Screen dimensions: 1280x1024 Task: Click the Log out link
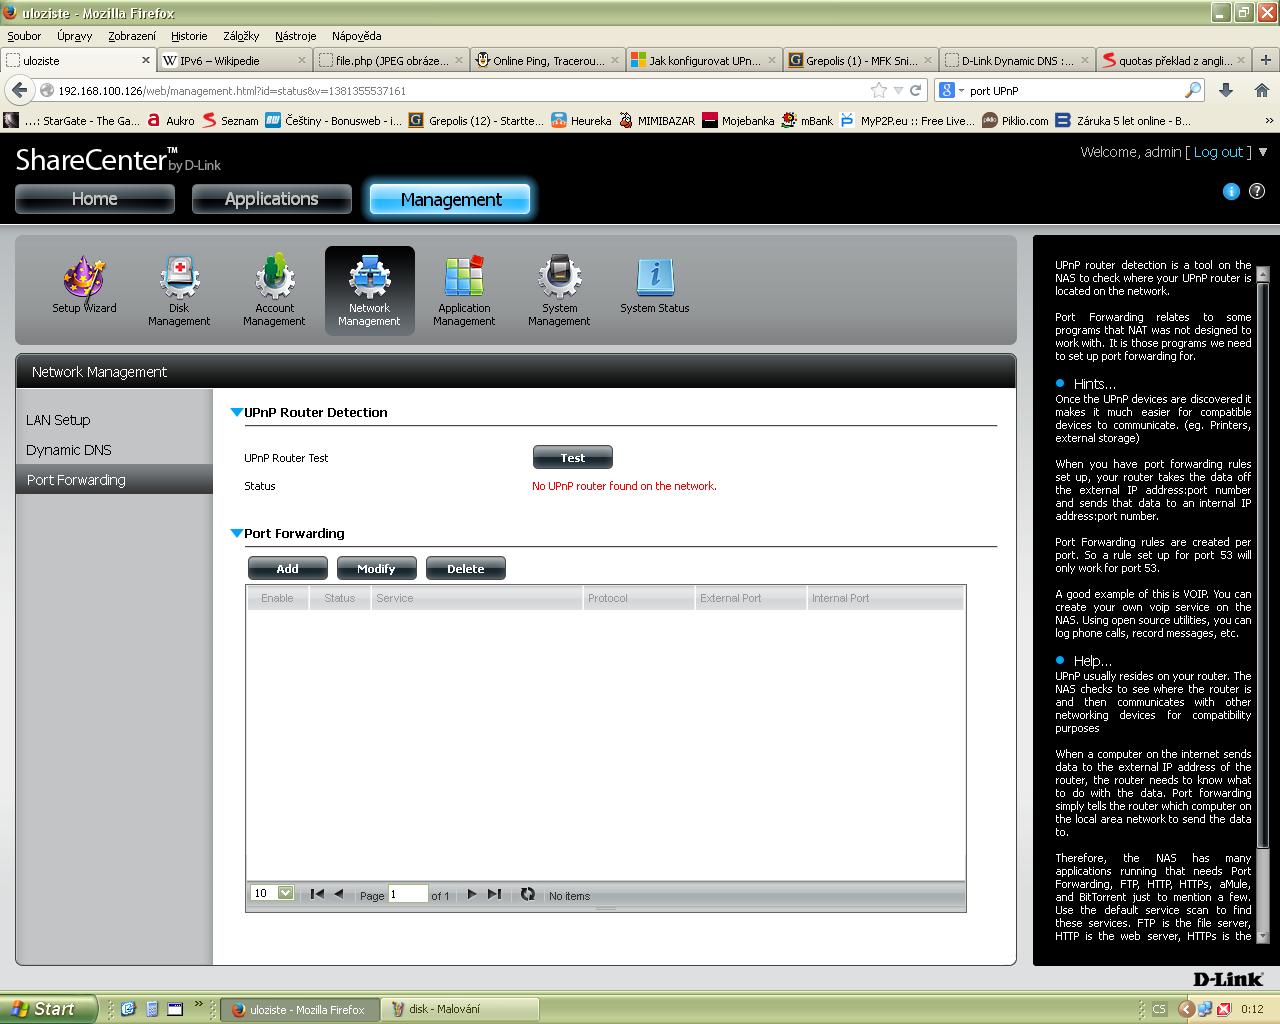pos(1217,152)
